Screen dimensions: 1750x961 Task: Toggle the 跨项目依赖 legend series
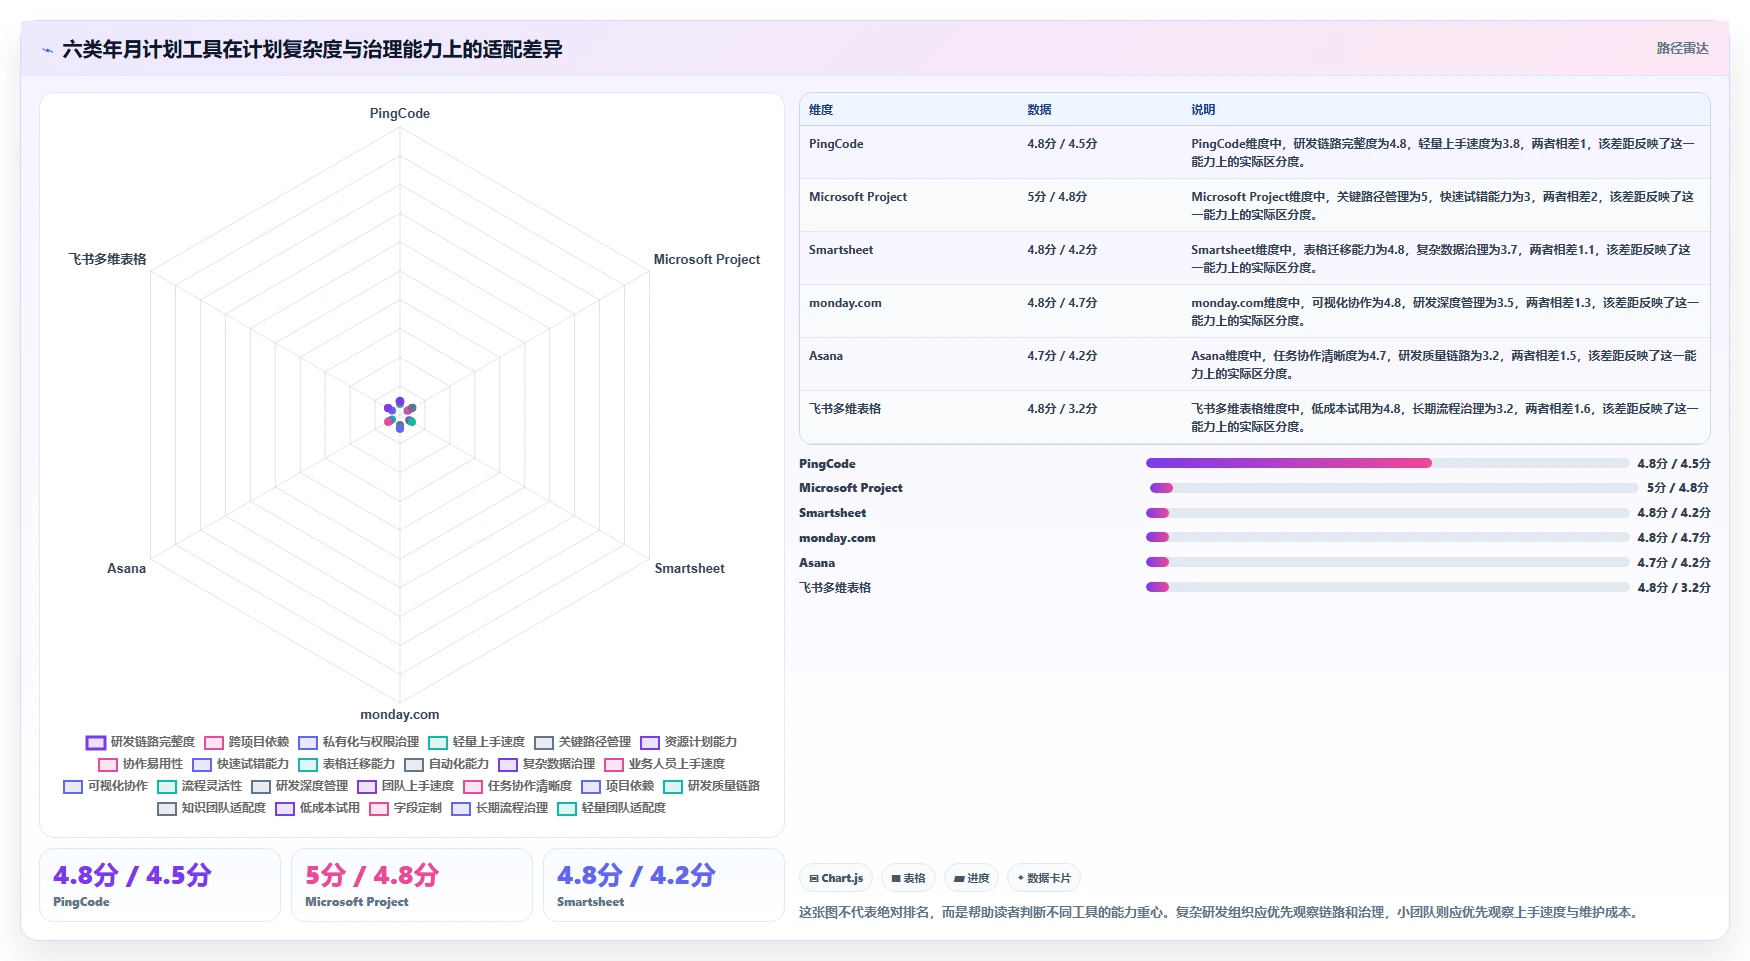[x=246, y=742]
